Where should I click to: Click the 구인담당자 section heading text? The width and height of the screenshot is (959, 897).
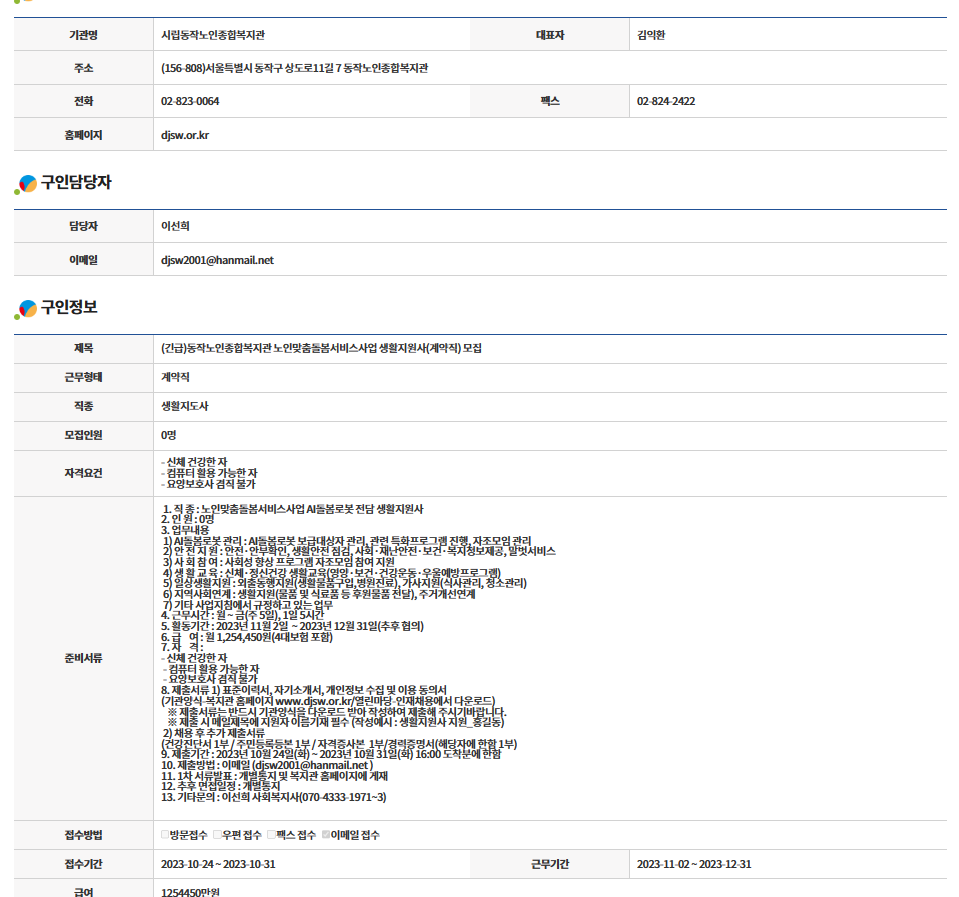coord(76,183)
